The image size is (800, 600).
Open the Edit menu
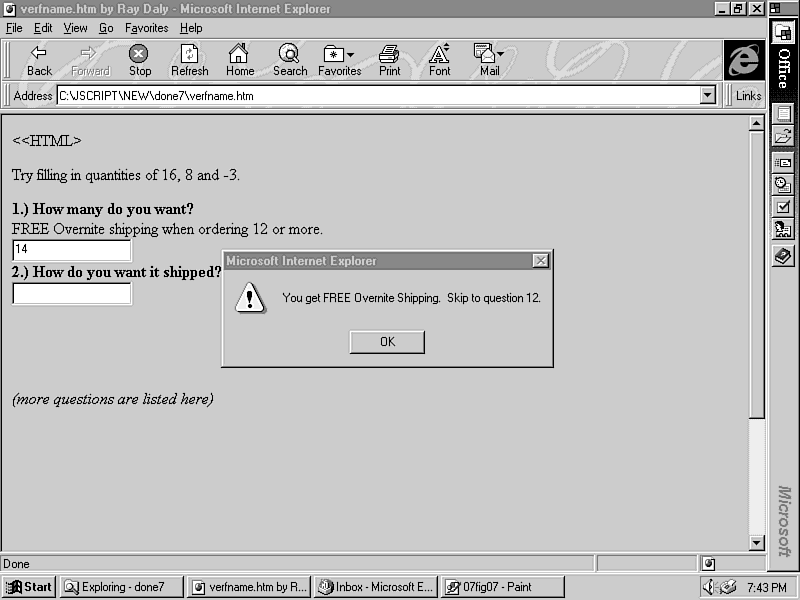click(x=43, y=28)
